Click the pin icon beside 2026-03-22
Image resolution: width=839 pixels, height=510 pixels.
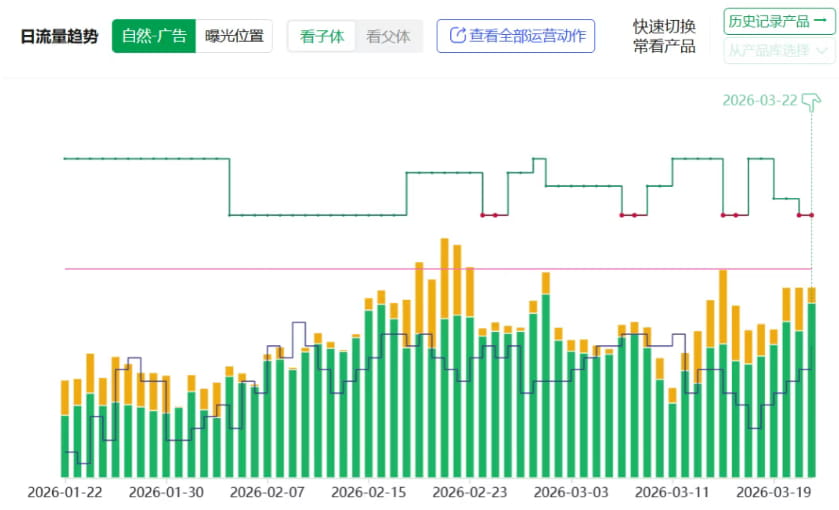[x=811, y=100]
